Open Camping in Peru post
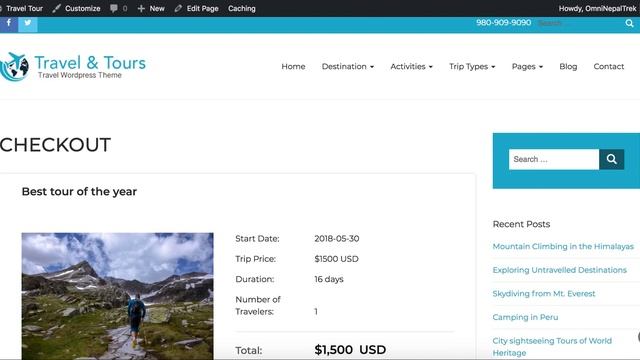The height and width of the screenshot is (360, 640). tap(525, 317)
